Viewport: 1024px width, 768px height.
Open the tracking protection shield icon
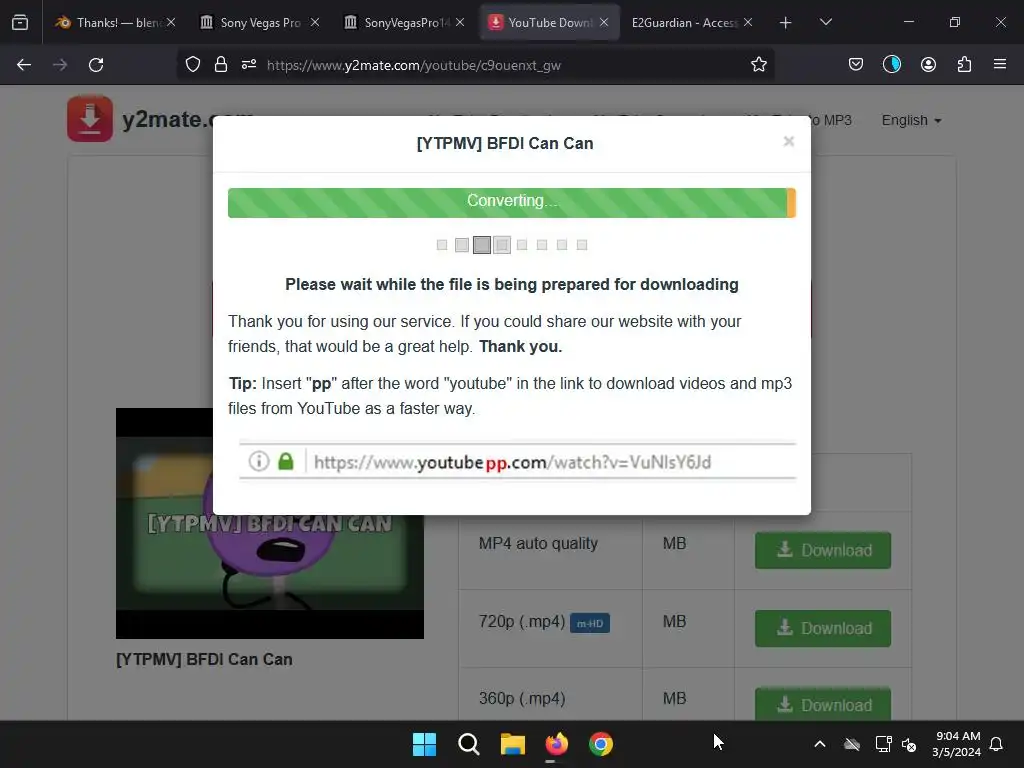point(193,65)
